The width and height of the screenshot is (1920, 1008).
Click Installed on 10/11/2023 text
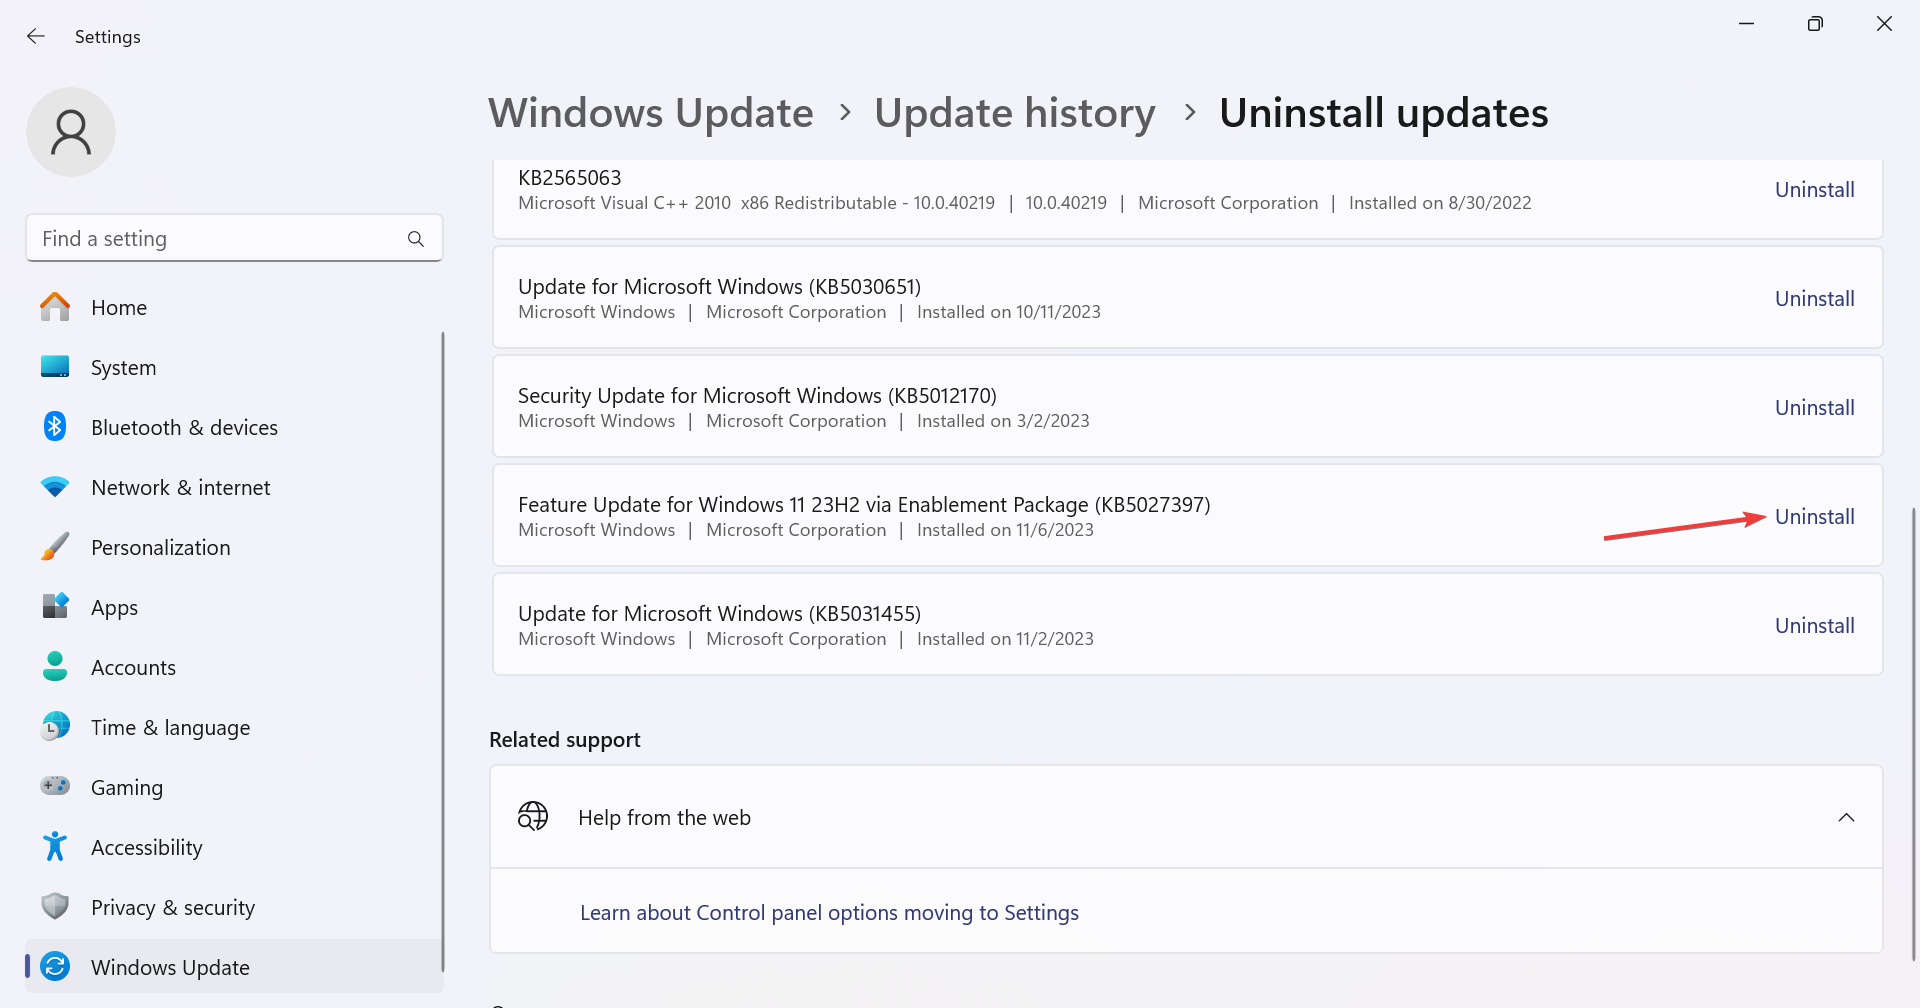[1008, 312]
